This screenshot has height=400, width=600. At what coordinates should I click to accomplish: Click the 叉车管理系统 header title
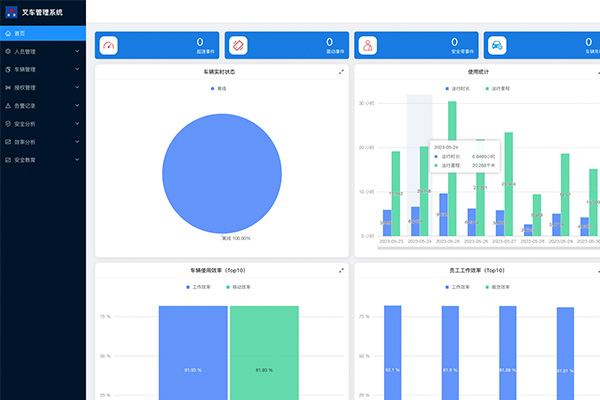point(42,12)
